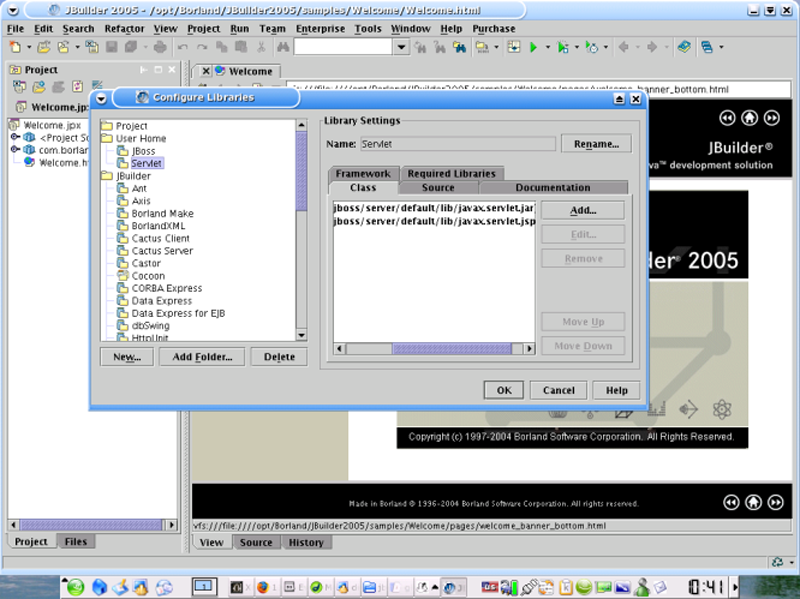Viewport: 800px width, 599px height.
Task: Open the Refactor menu
Action: 124,29
